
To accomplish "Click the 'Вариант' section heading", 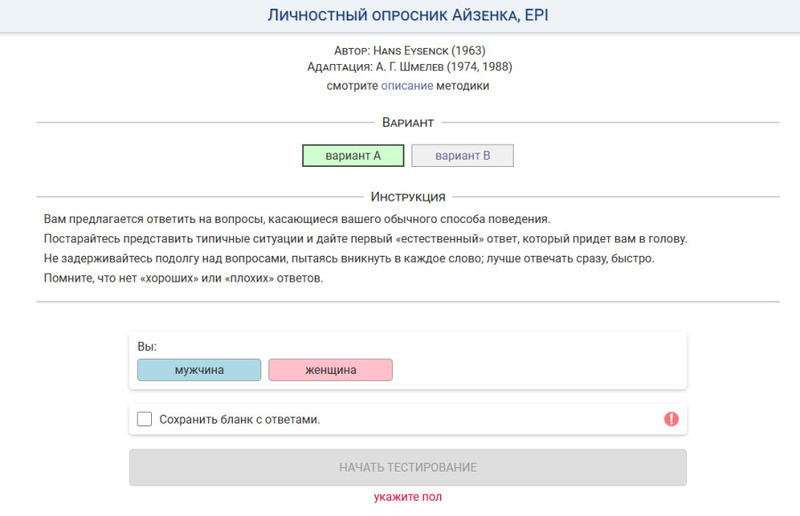I will tap(407, 122).
